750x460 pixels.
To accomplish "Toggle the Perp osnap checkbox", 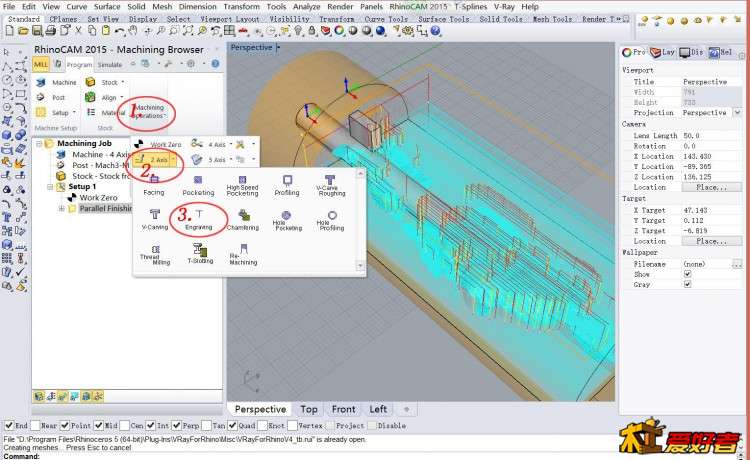I will point(176,425).
